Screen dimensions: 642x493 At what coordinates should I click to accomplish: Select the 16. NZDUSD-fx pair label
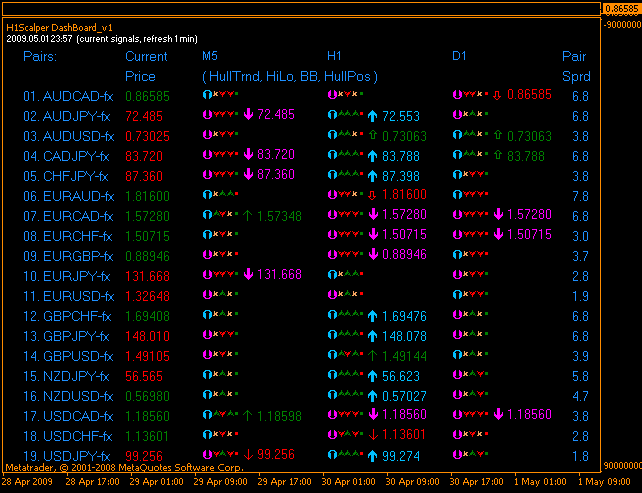[68, 396]
